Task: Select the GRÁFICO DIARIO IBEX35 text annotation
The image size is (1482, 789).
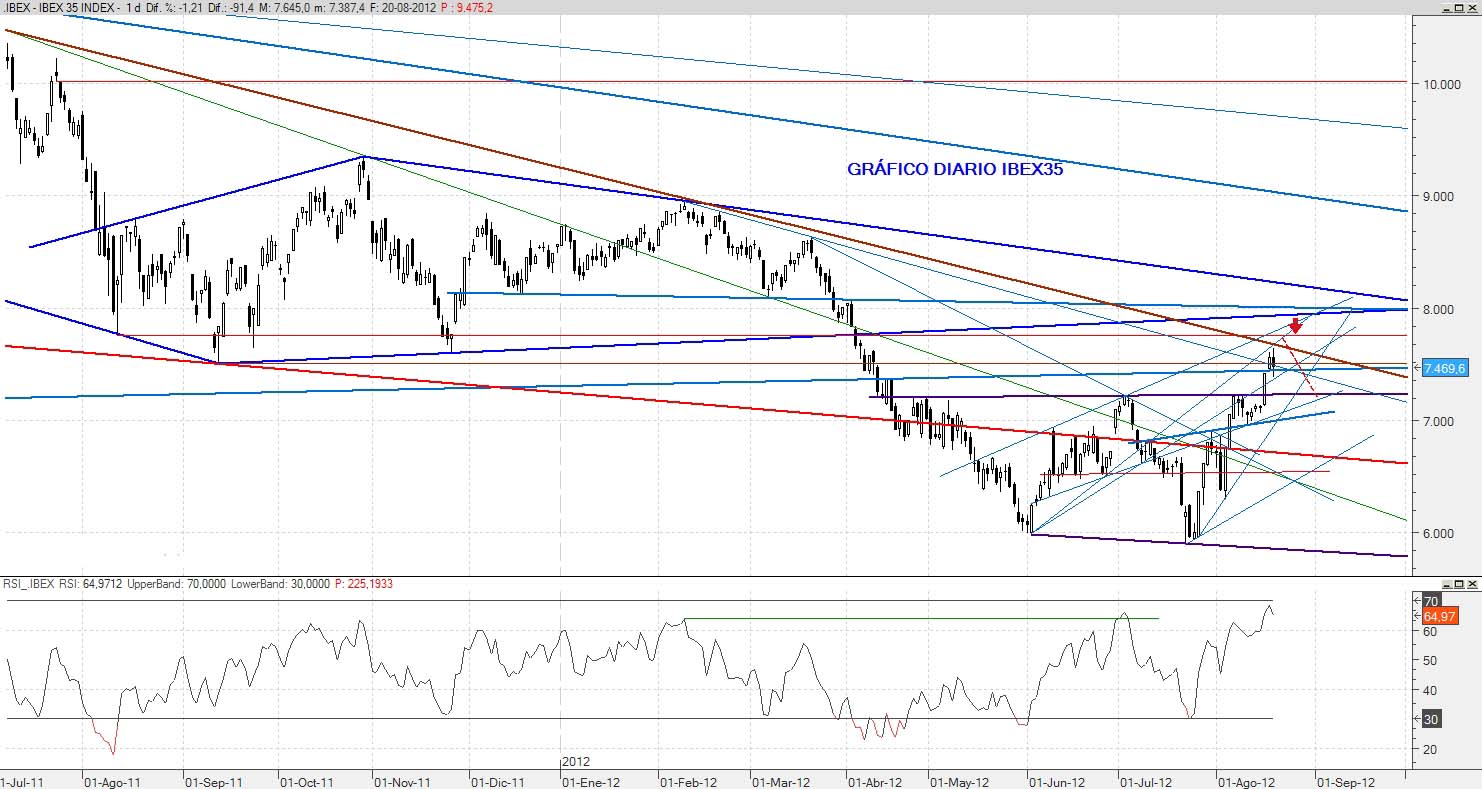Action: [x=954, y=169]
